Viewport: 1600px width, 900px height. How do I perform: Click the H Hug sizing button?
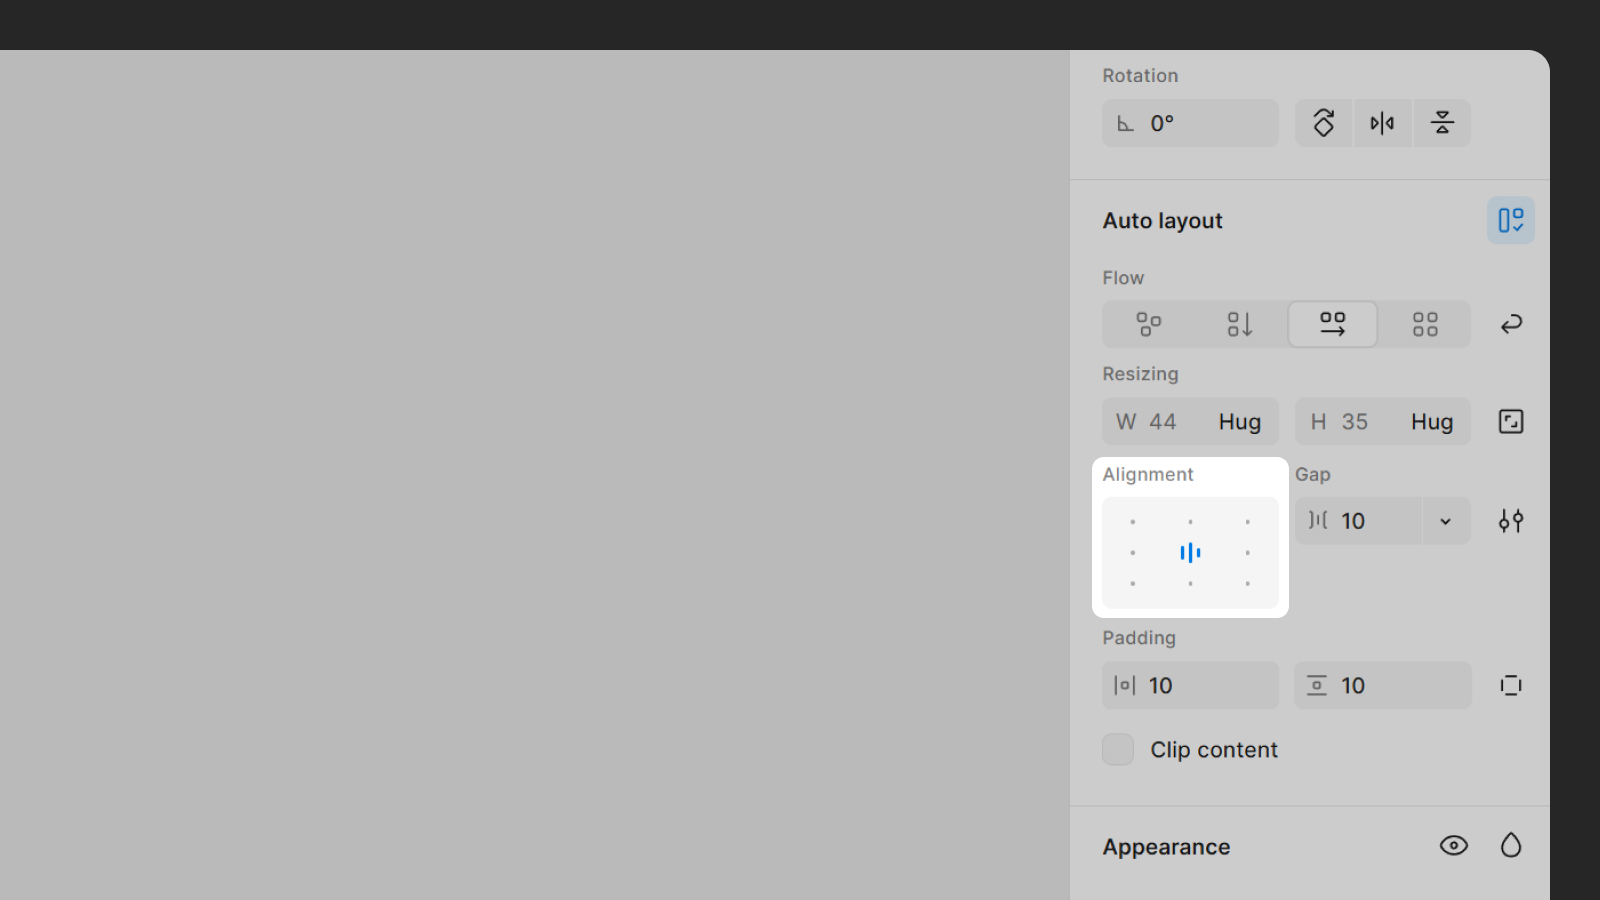tap(1431, 421)
